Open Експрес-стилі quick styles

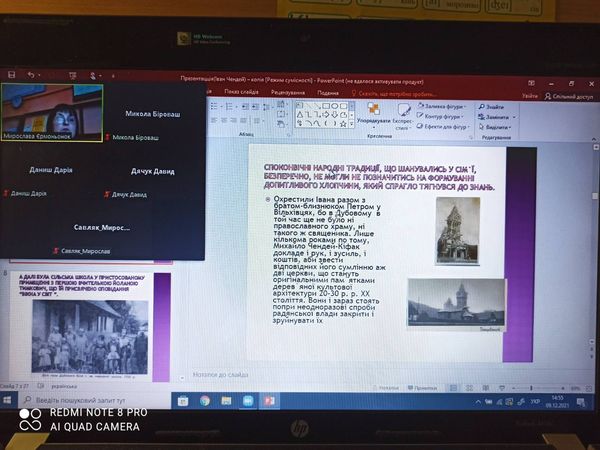[403, 116]
